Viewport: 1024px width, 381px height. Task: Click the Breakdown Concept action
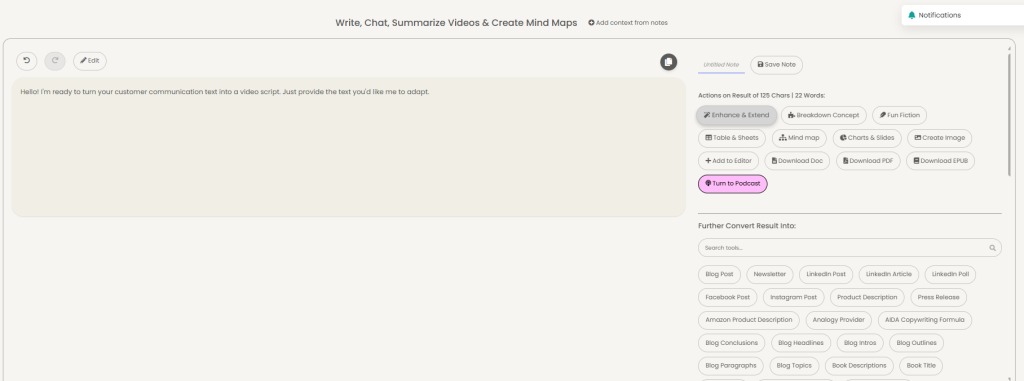tap(824, 115)
